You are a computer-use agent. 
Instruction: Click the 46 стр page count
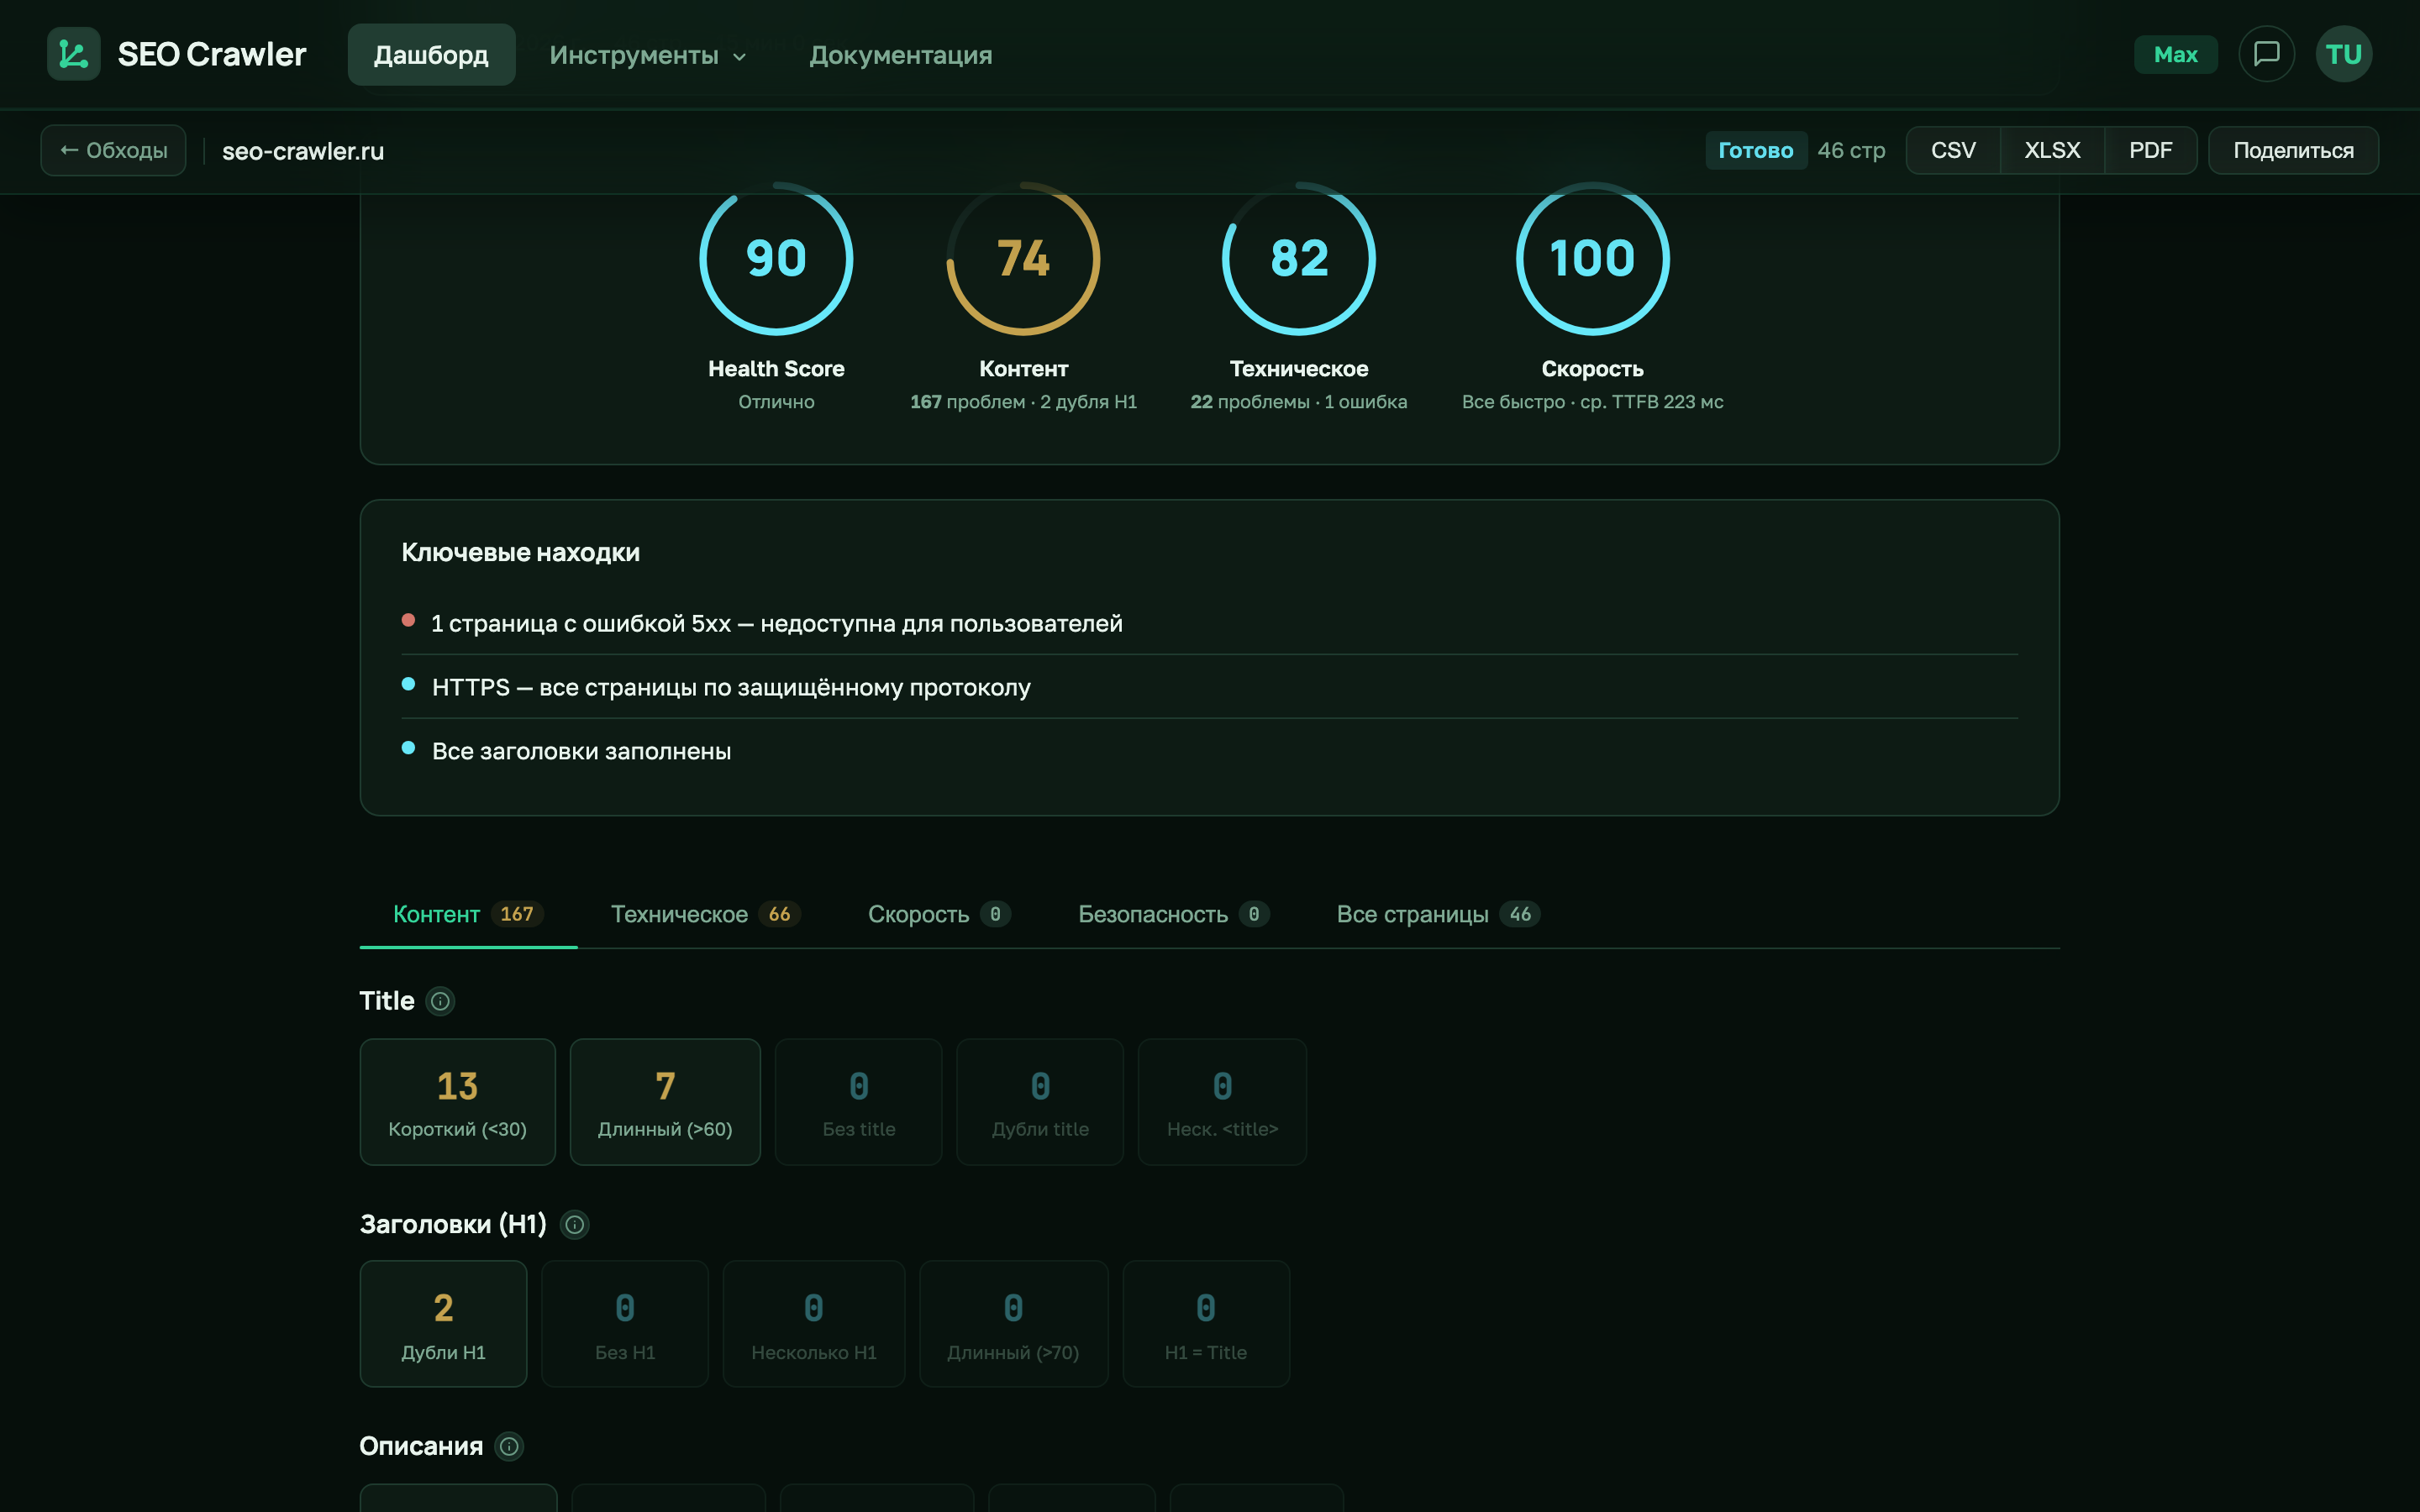coord(1851,150)
